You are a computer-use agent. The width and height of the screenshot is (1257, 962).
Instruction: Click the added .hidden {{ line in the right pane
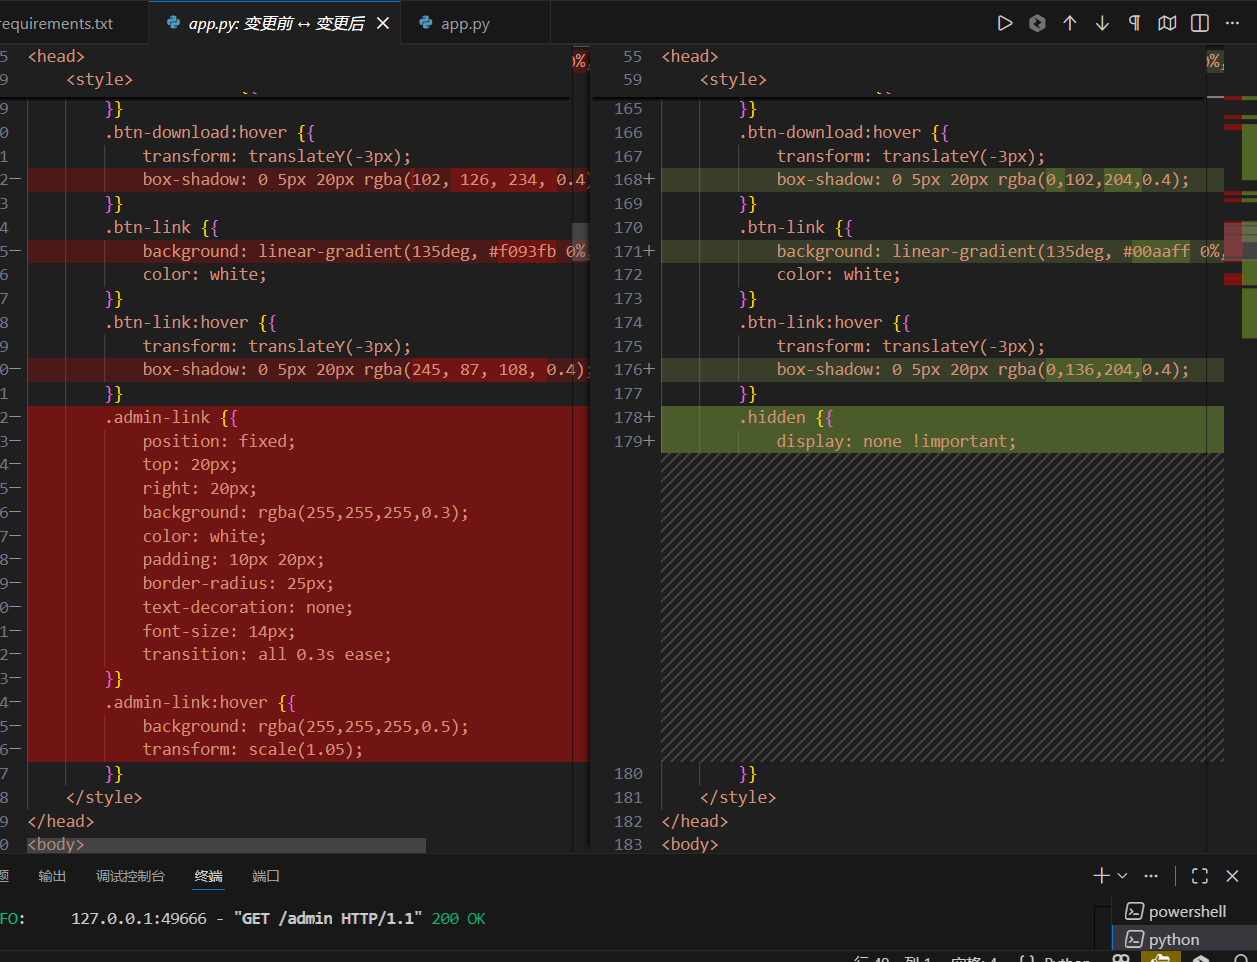click(x=786, y=417)
